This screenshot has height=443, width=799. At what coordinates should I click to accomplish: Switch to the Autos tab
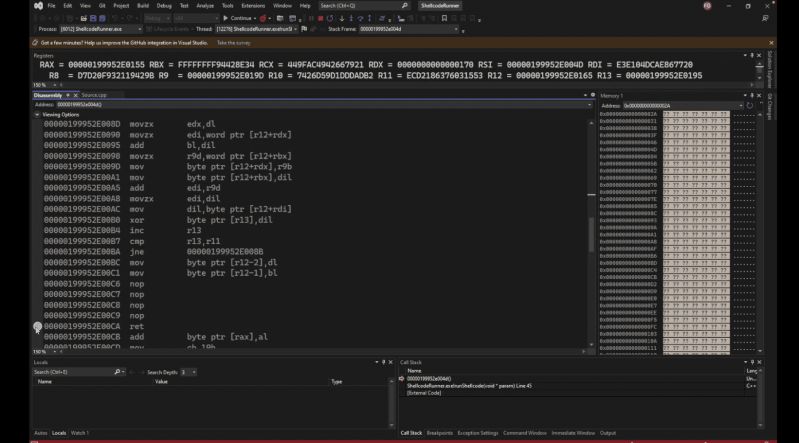pos(40,433)
